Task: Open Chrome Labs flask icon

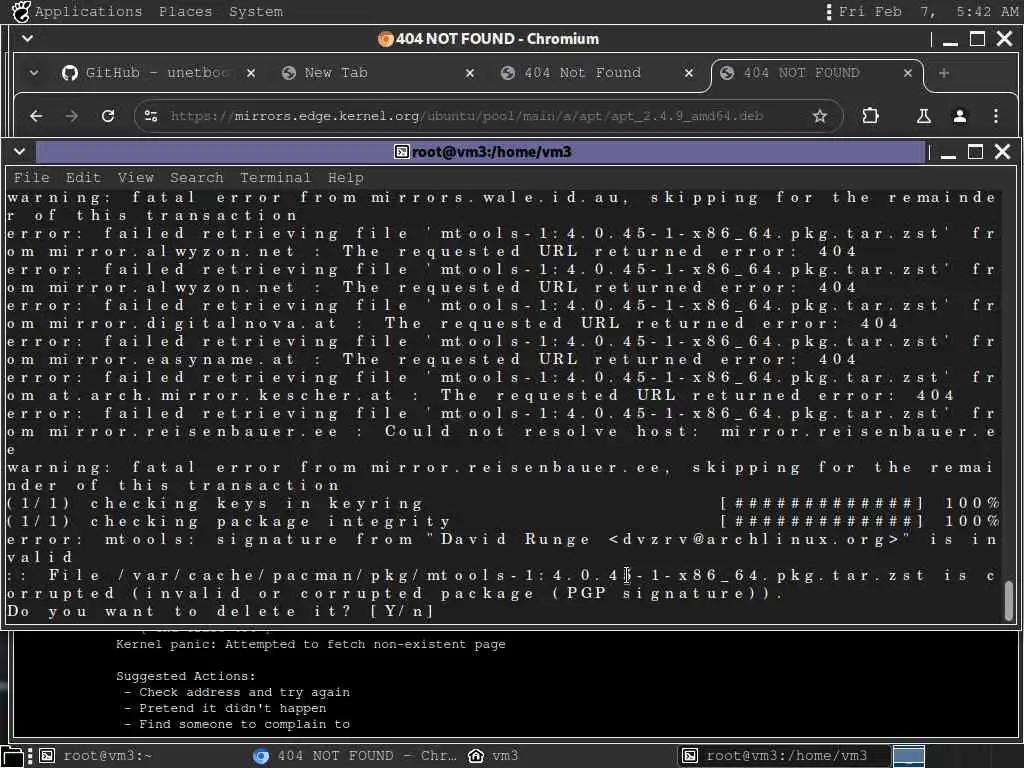Action: [x=923, y=116]
